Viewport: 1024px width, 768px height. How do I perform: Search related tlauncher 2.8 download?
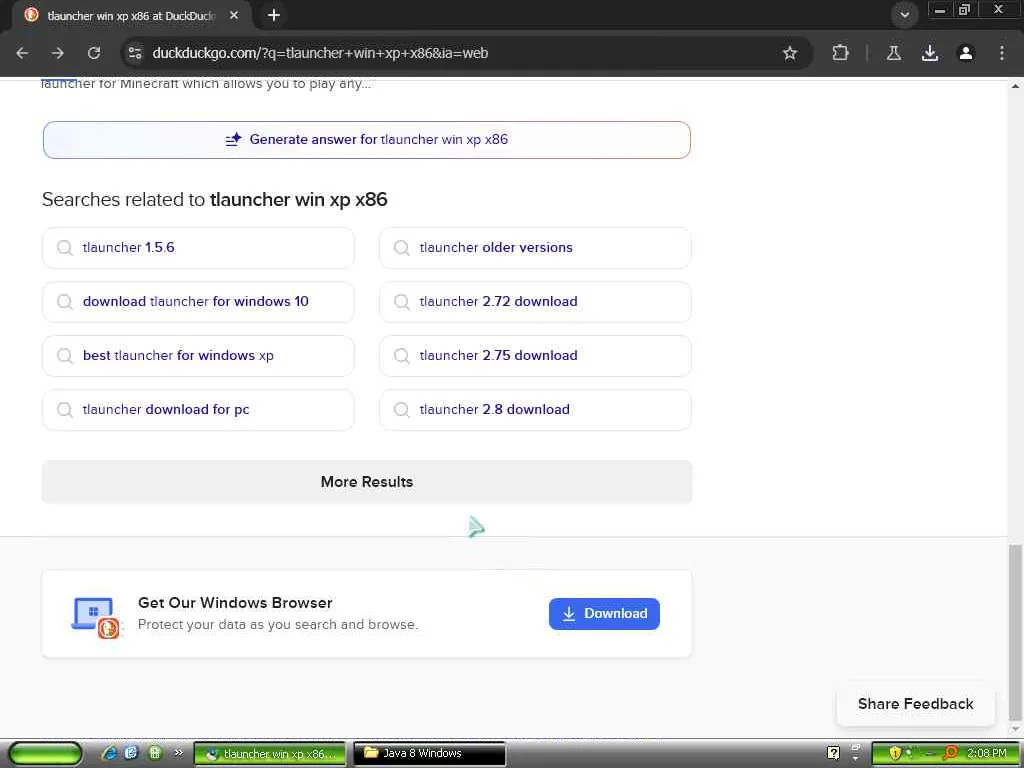(535, 409)
